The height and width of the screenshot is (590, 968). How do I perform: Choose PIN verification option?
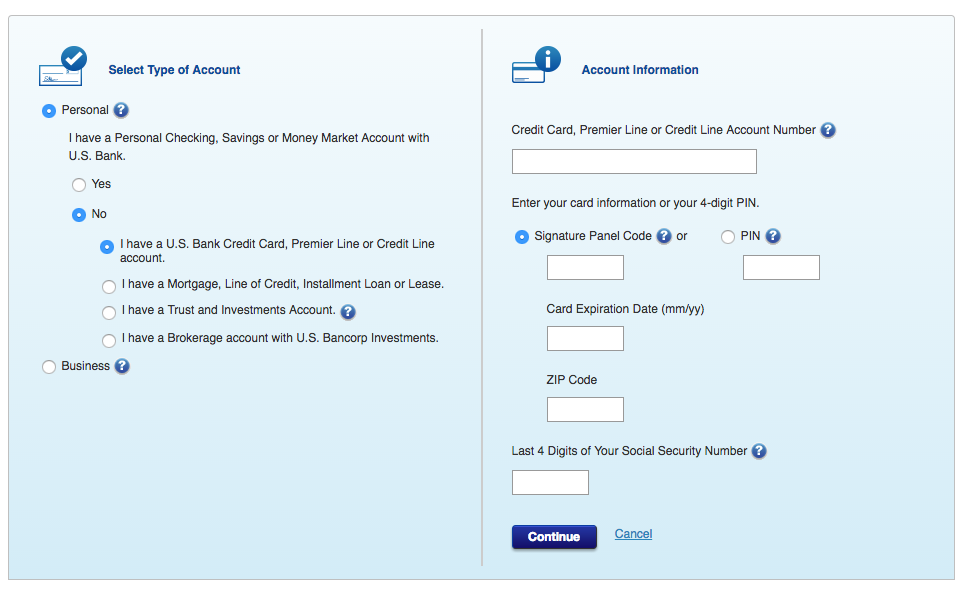(x=728, y=237)
